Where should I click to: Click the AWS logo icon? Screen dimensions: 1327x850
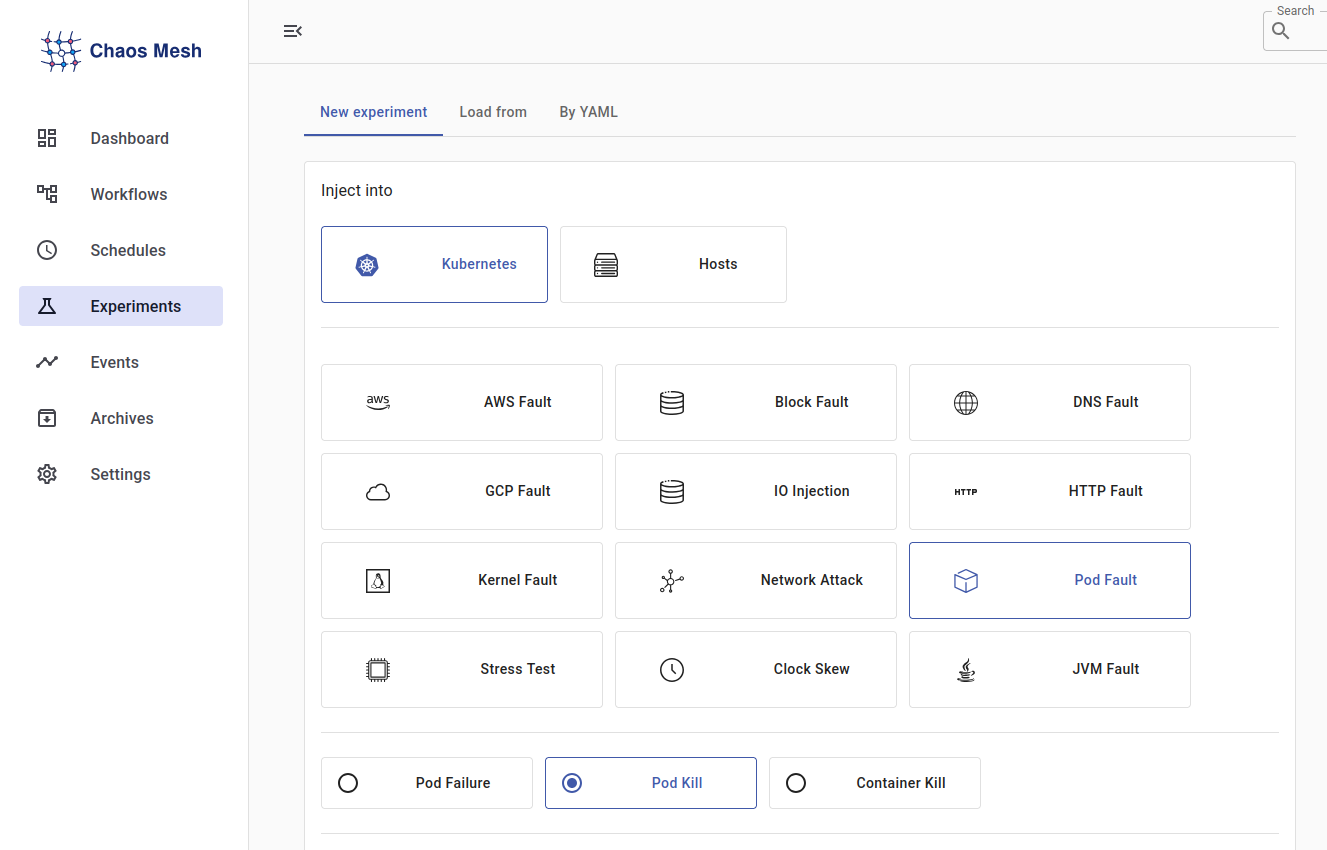(378, 402)
